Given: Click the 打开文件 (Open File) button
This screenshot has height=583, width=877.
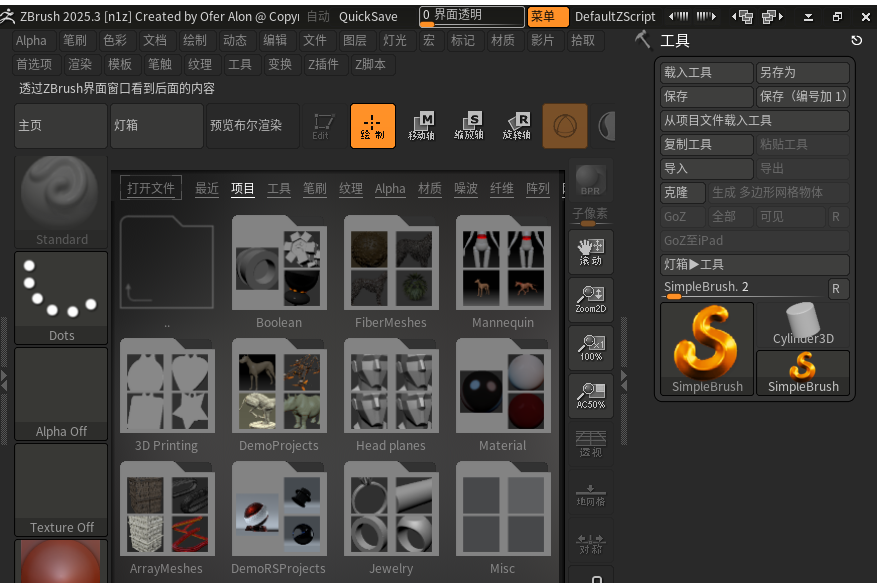Looking at the screenshot, I should click(150, 188).
